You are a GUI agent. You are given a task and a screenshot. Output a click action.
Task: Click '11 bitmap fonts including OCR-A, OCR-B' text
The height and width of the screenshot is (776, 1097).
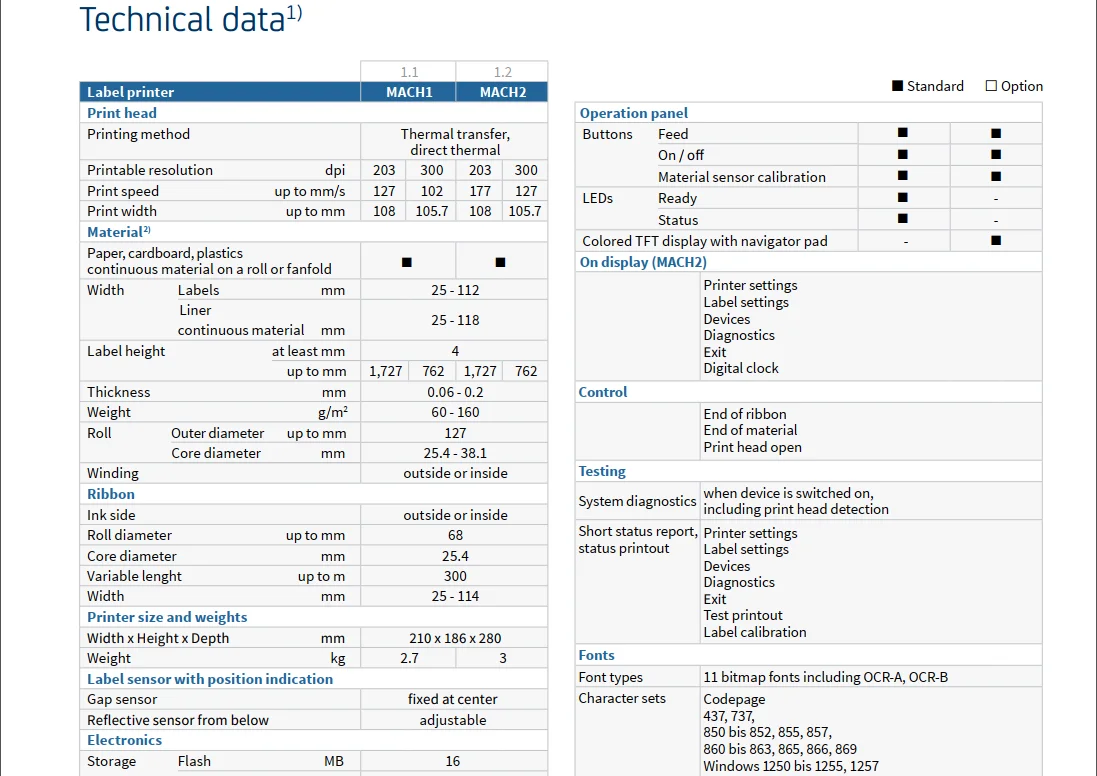826,677
